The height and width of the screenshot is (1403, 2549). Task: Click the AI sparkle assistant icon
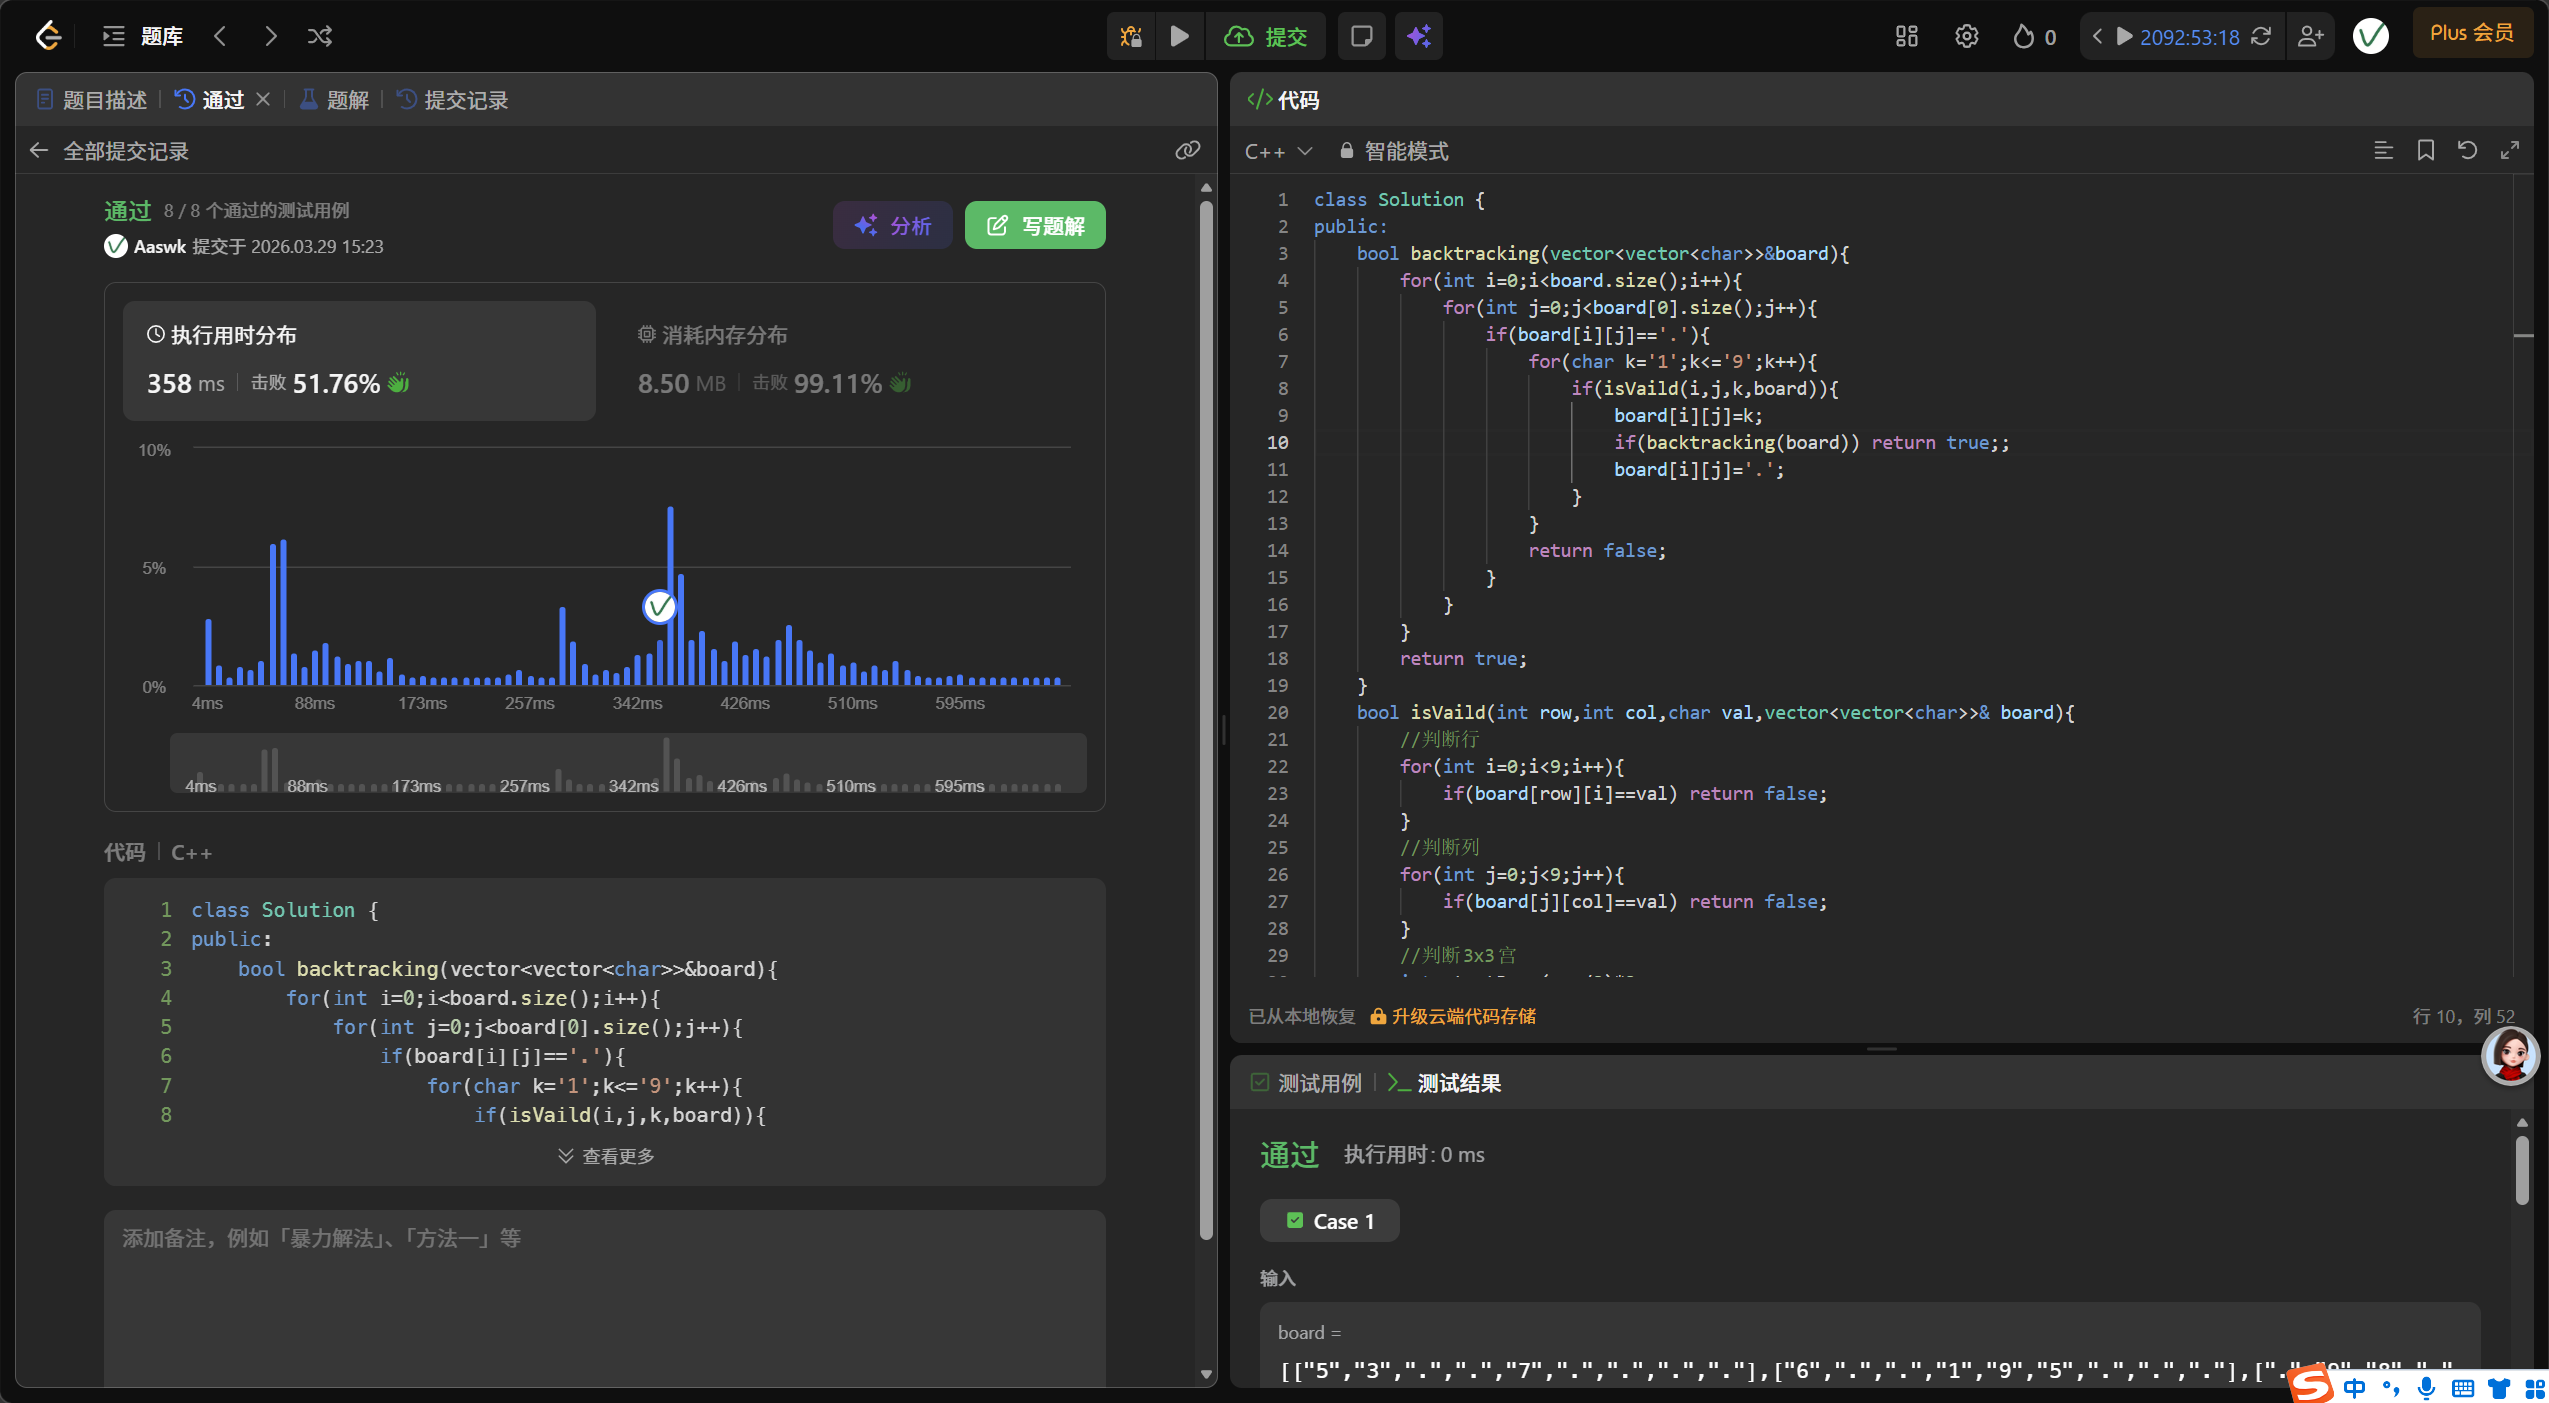coord(1418,37)
